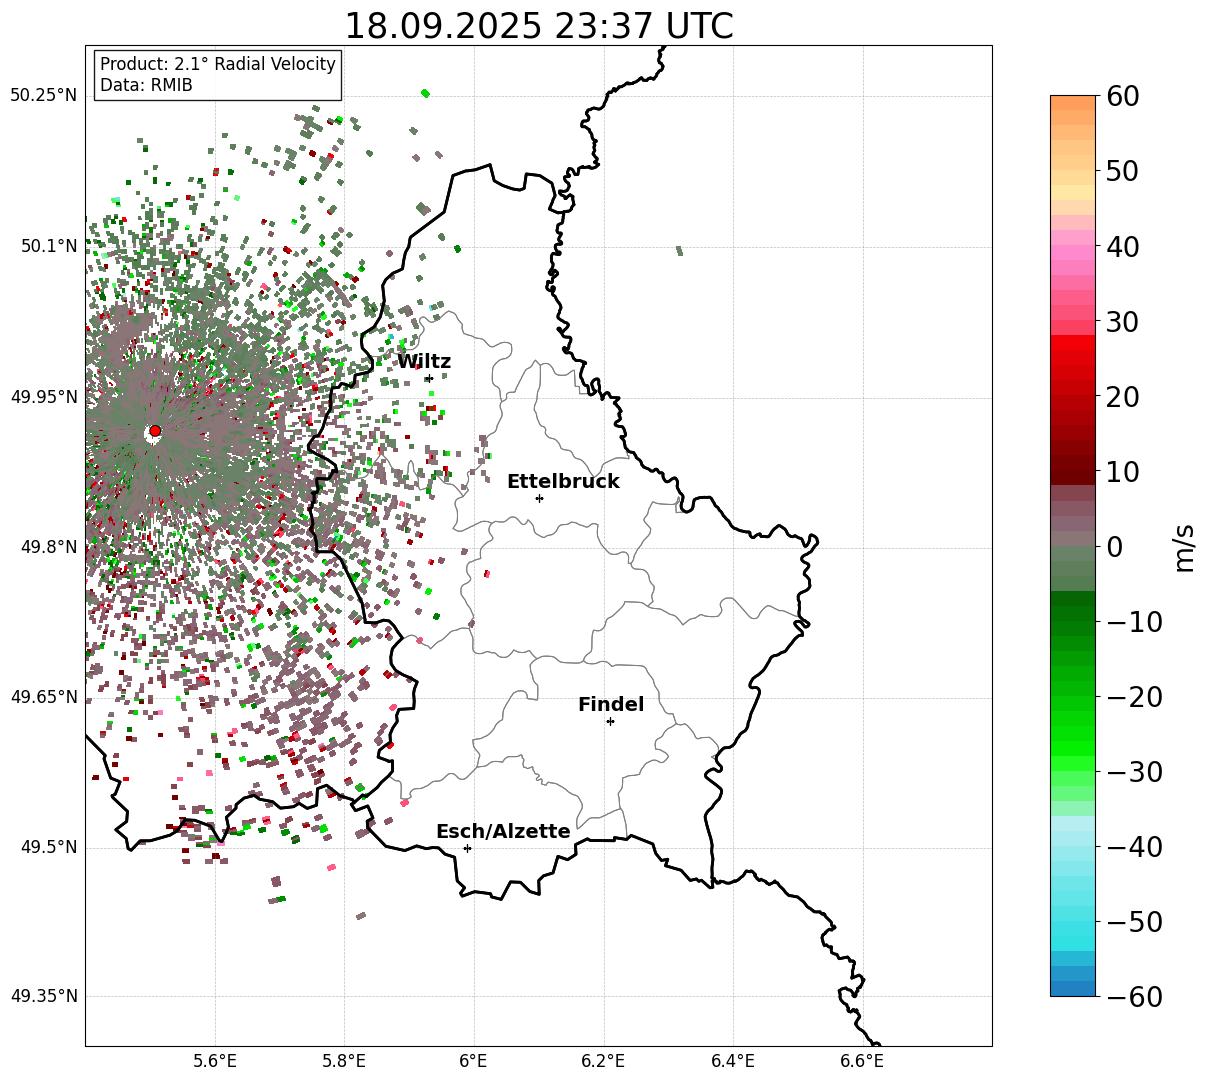Click the Esch/Alzette city label
This screenshot has width=1207, height=1081.
click(x=503, y=831)
